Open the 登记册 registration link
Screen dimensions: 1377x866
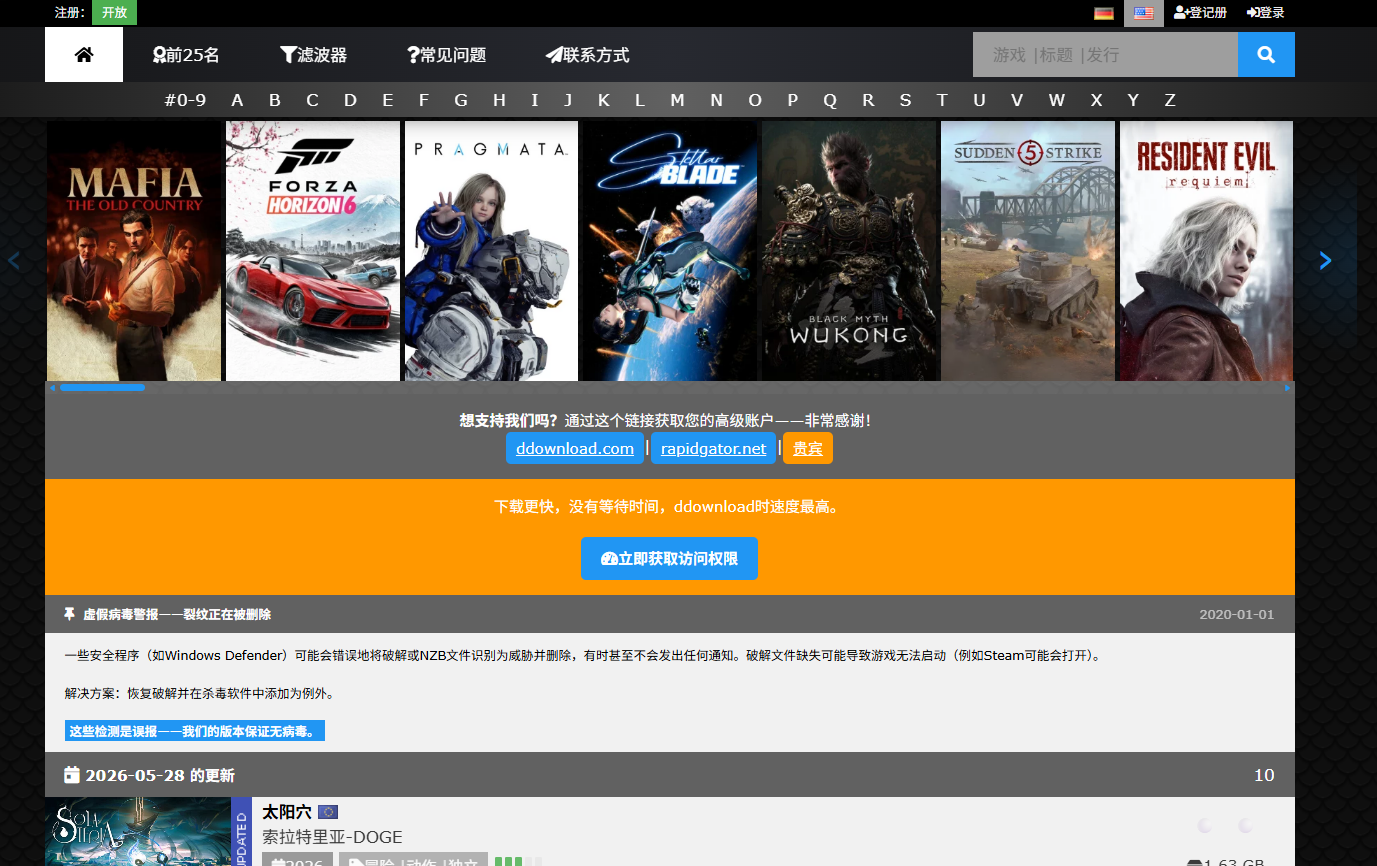click(x=1200, y=13)
